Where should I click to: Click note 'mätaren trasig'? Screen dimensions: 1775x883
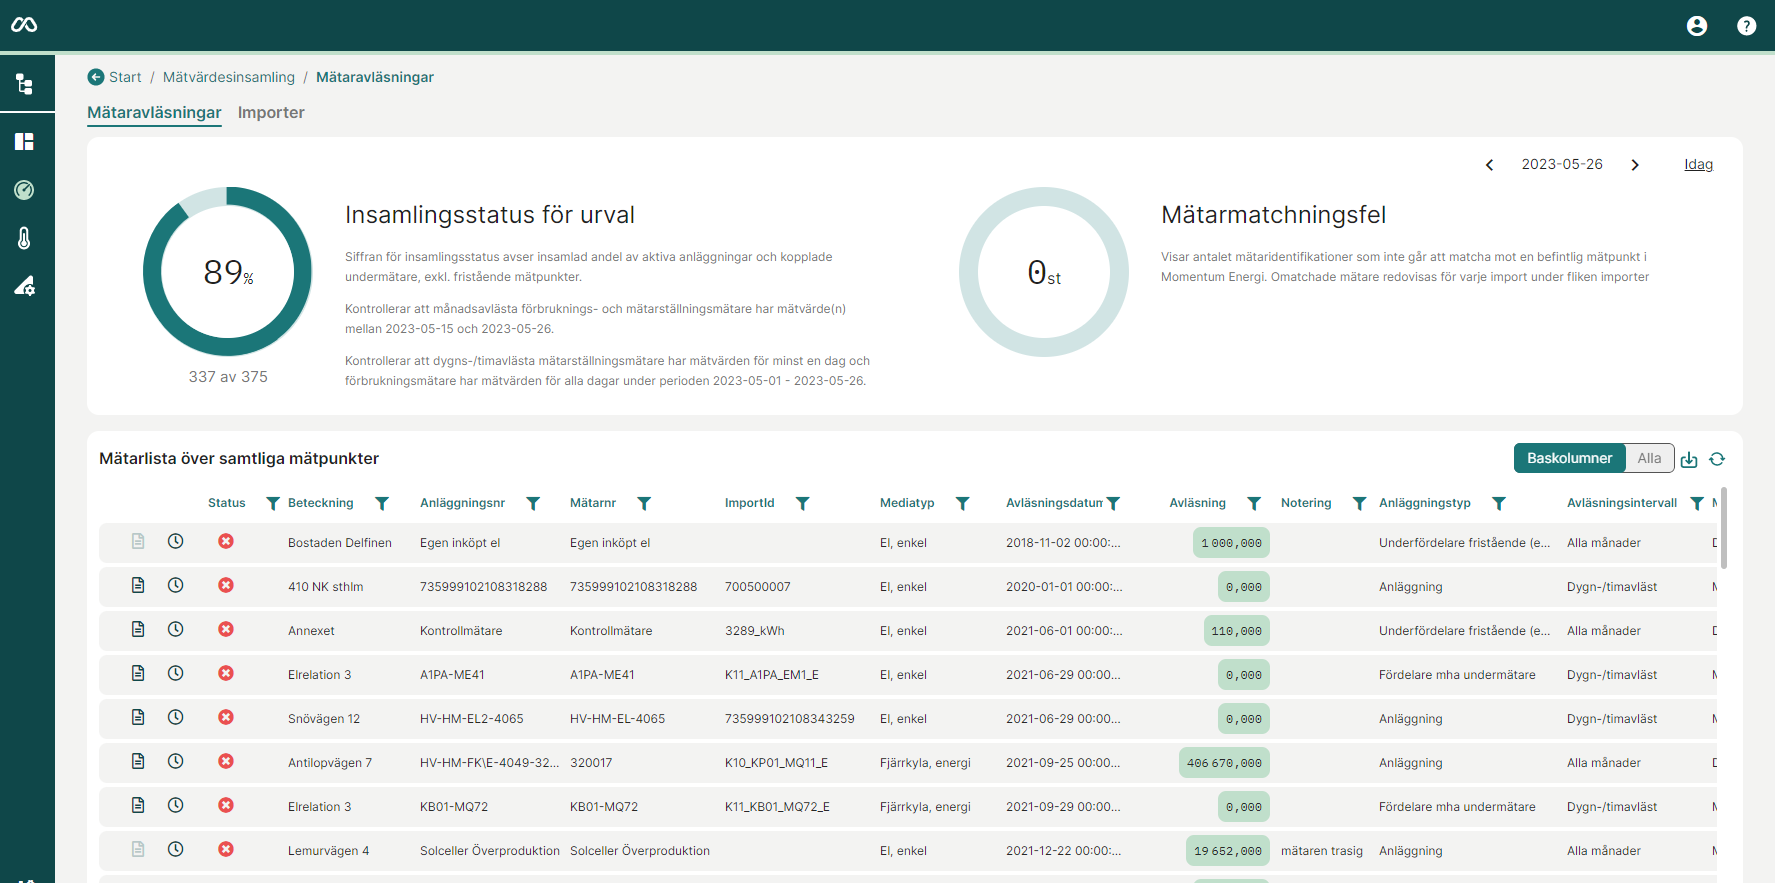[1321, 851]
